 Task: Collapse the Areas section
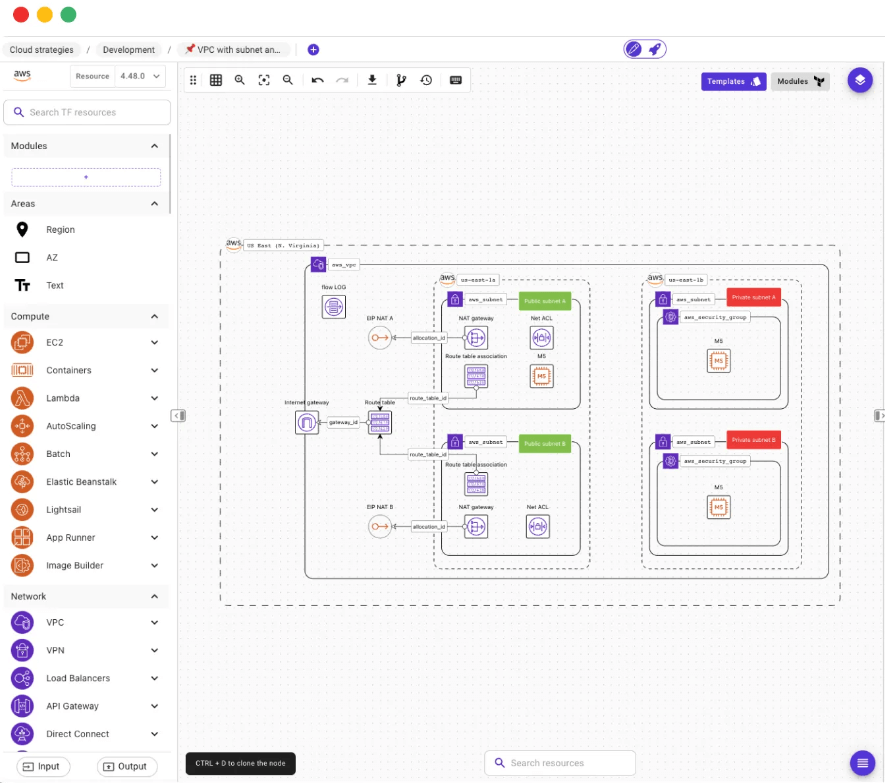(x=155, y=204)
